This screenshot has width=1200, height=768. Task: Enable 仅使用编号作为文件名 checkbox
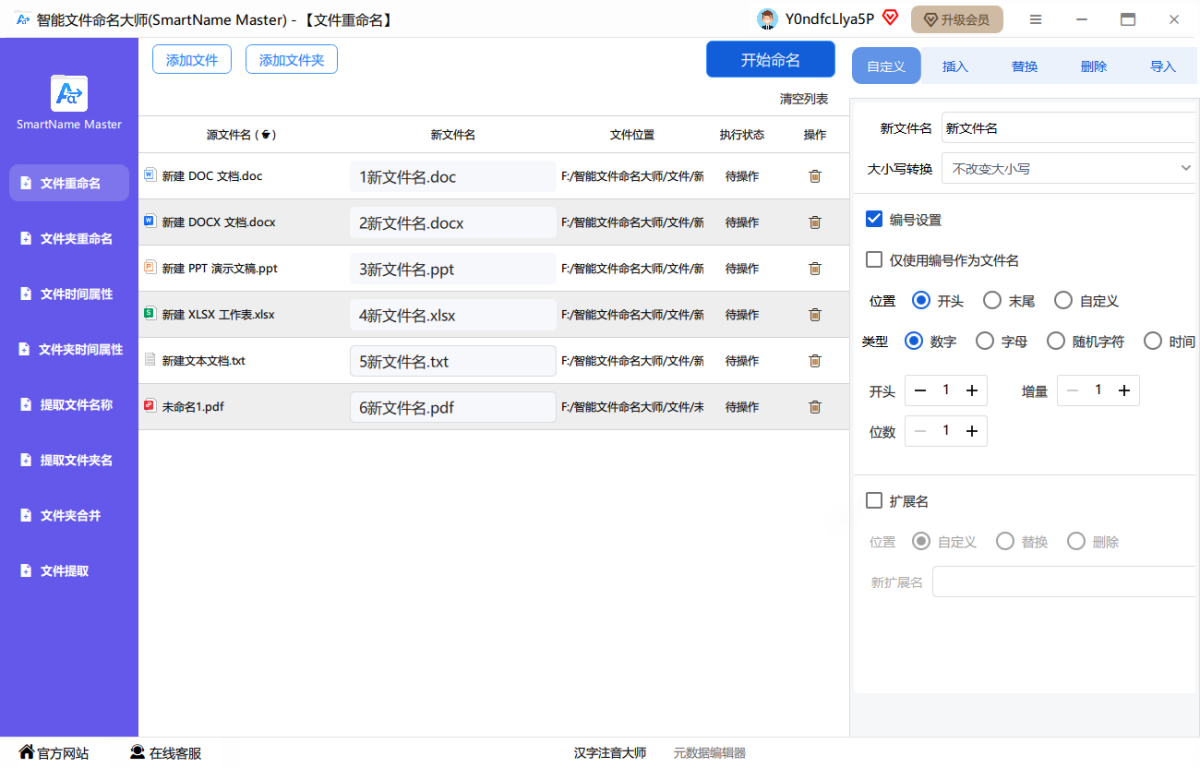tap(874, 260)
